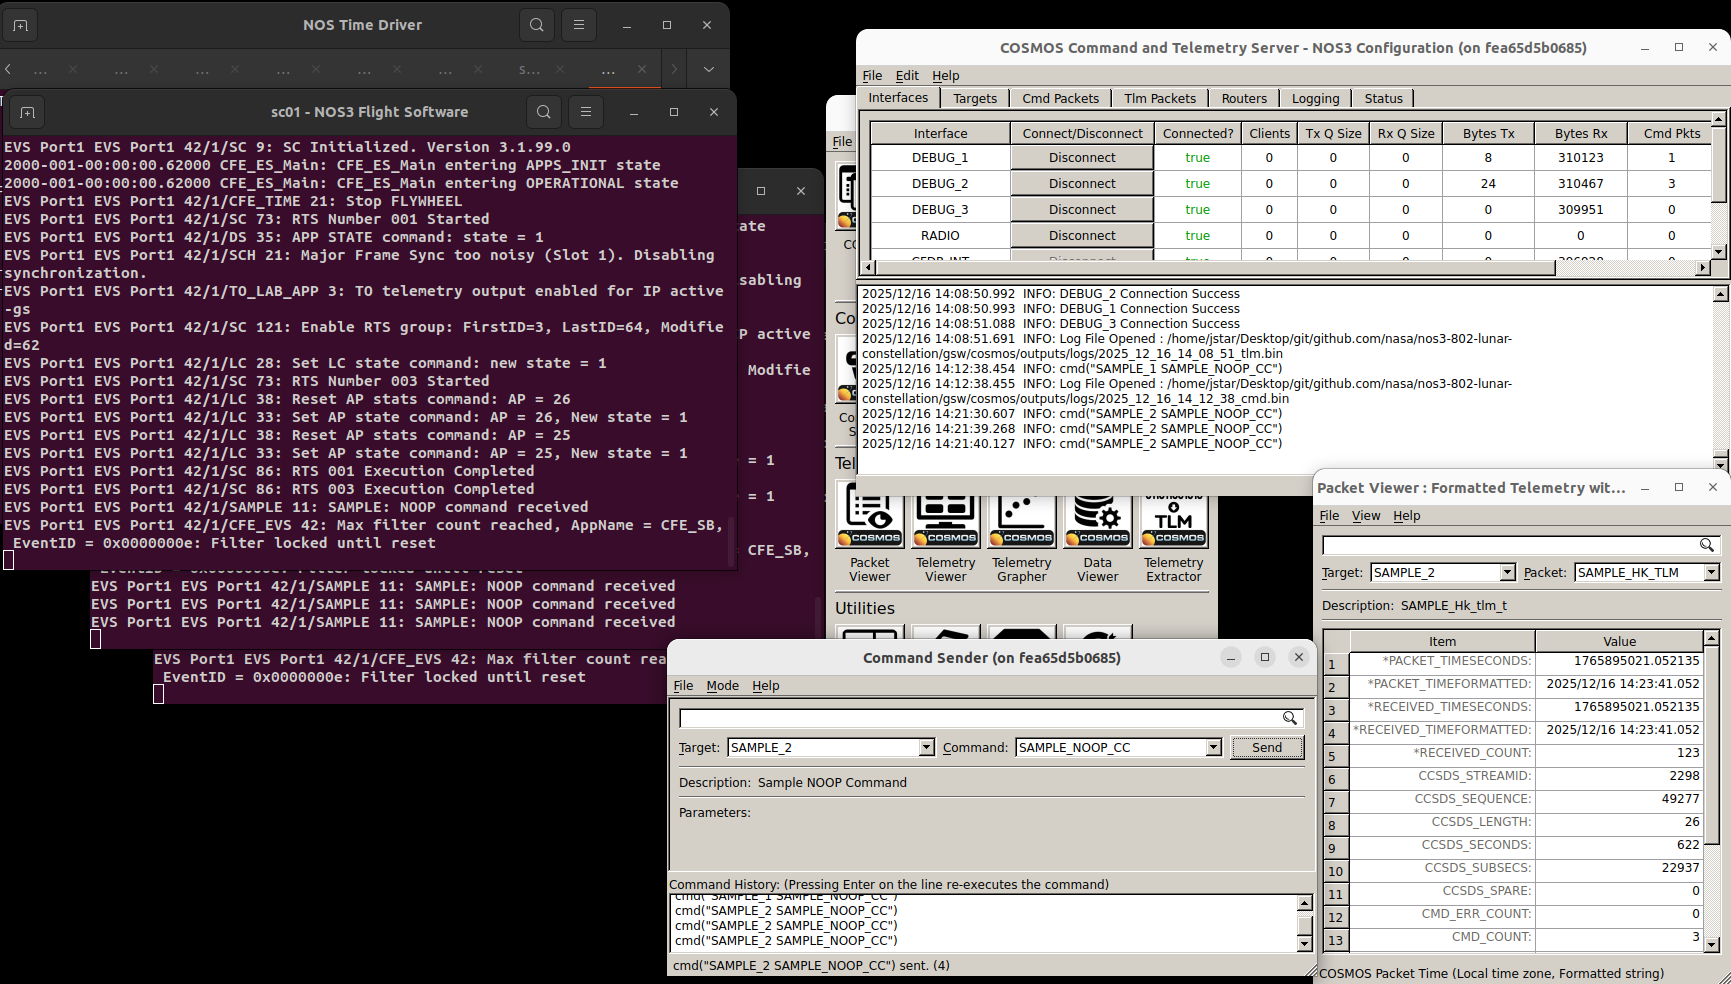Open Packet dropdown showing SAMPLE_HK_TLM

coord(1712,572)
